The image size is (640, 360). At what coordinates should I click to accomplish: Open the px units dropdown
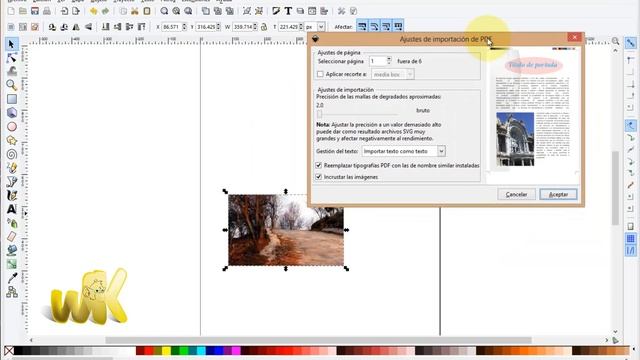[x=321, y=27]
